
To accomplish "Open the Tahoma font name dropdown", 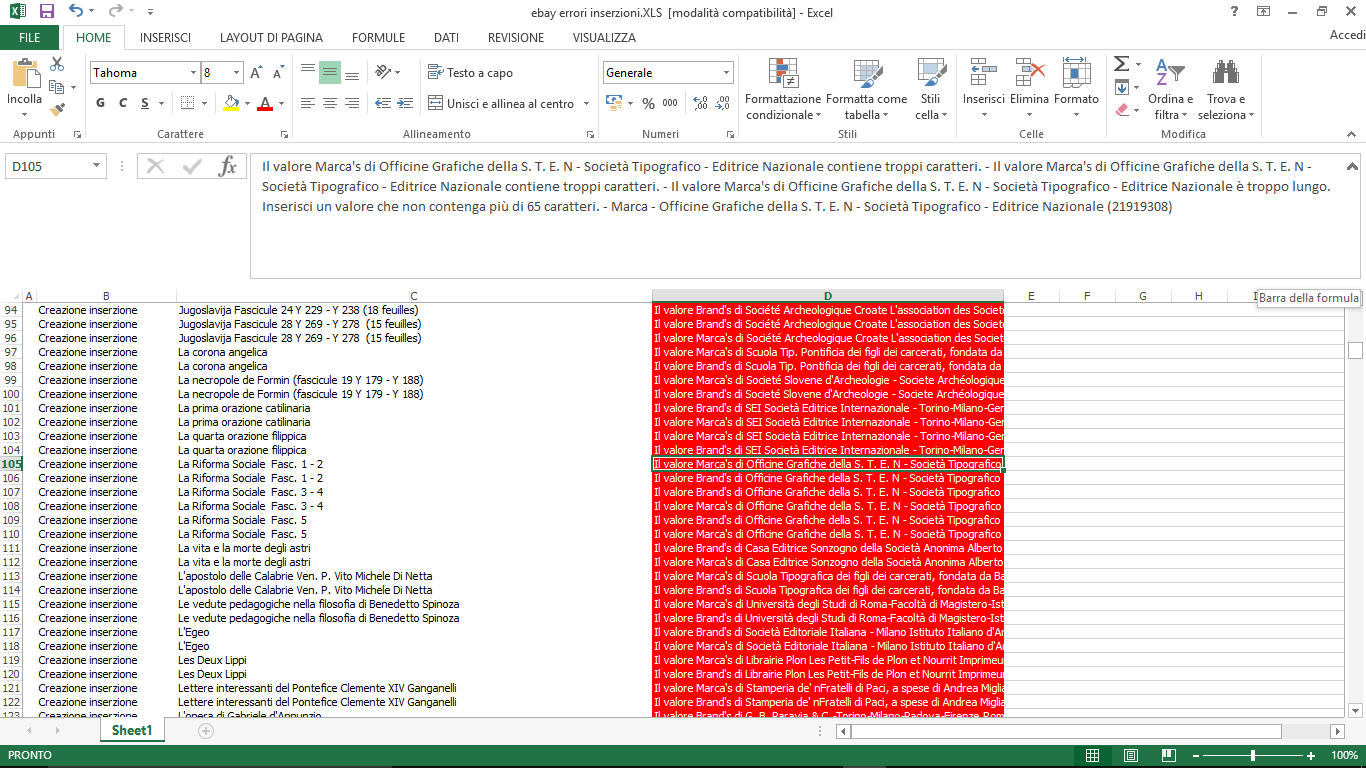I will 193,73.
